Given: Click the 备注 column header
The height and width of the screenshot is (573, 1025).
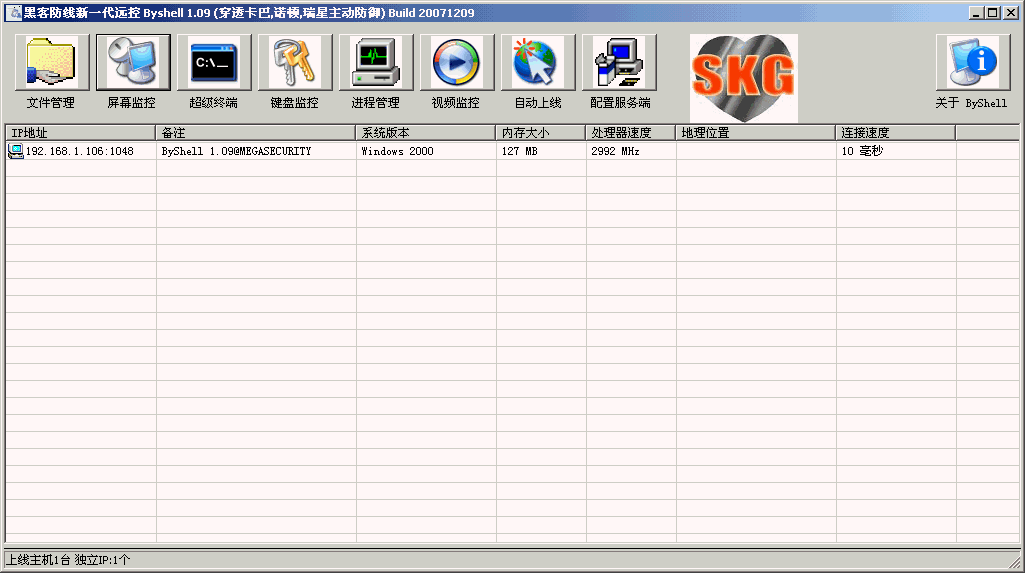Looking at the screenshot, I should (255, 132).
